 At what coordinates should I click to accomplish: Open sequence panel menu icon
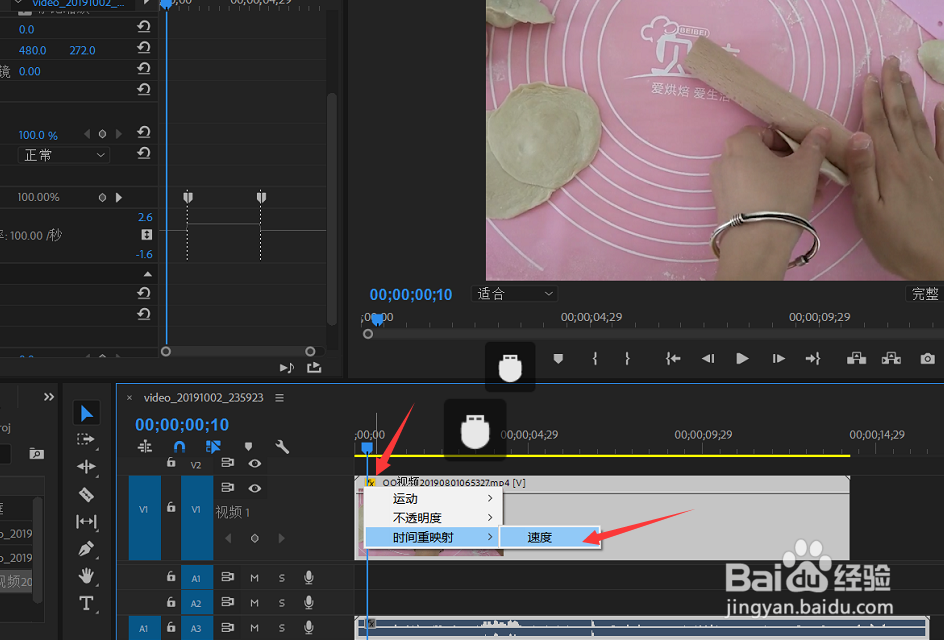(279, 398)
